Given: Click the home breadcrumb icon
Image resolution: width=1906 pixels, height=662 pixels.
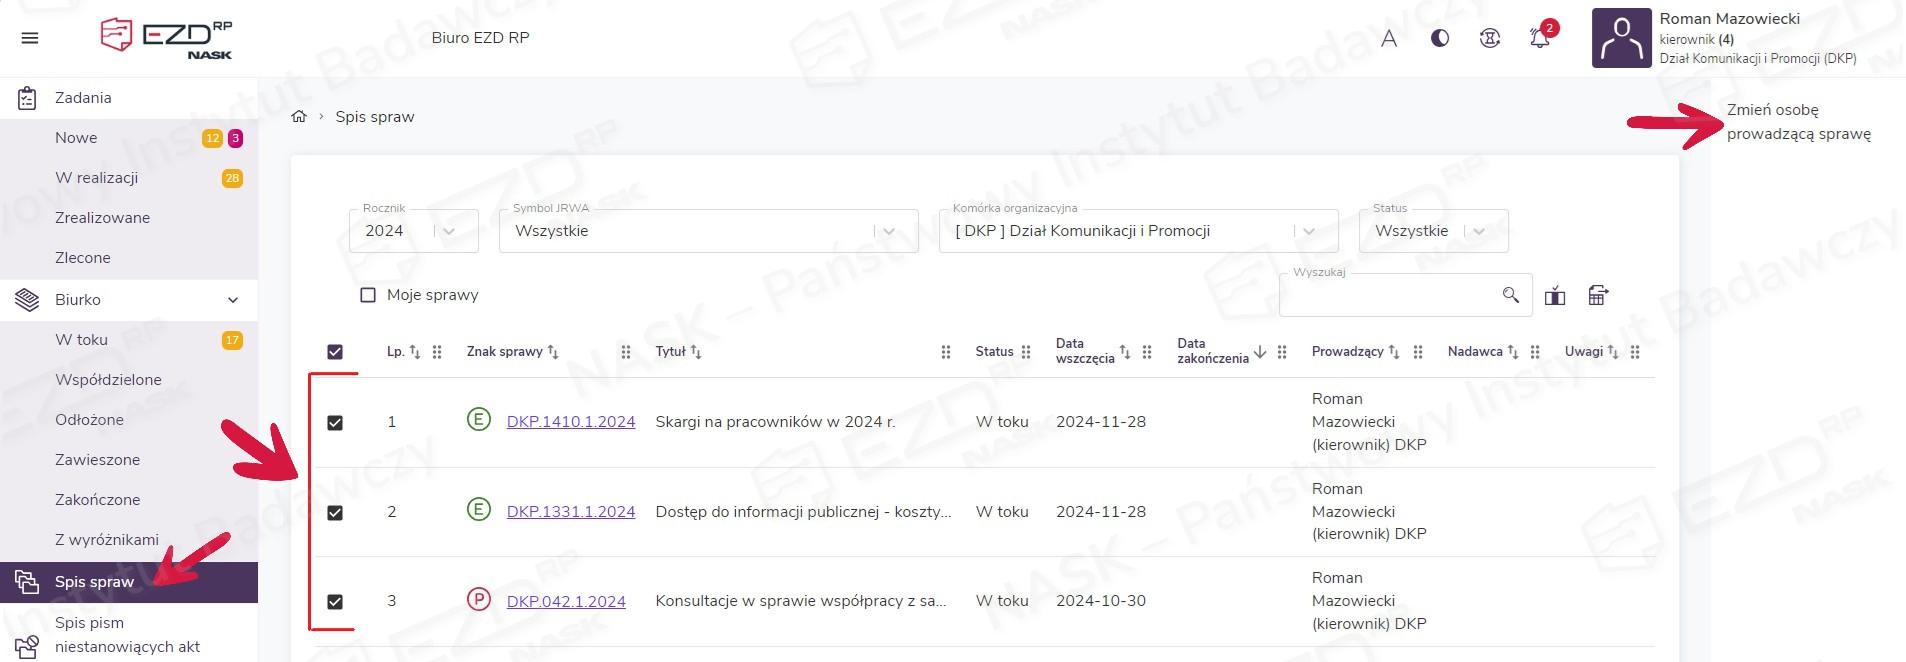Looking at the screenshot, I should [298, 117].
